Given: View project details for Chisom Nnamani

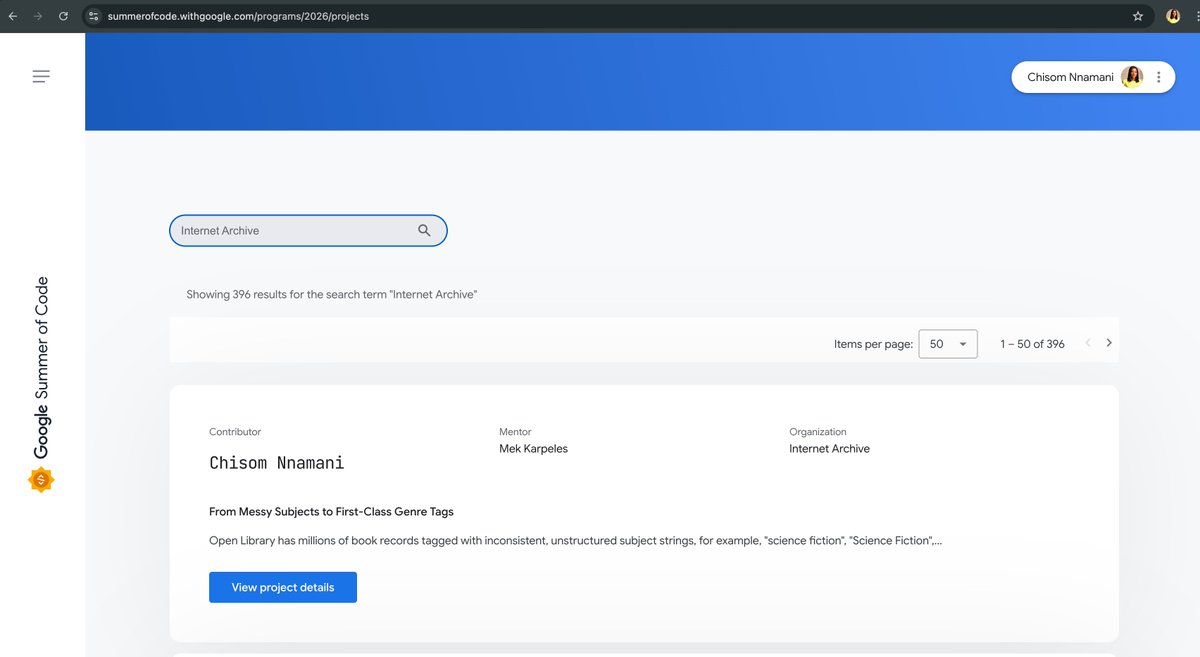Looking at the screenshot, I should (283, 587).
